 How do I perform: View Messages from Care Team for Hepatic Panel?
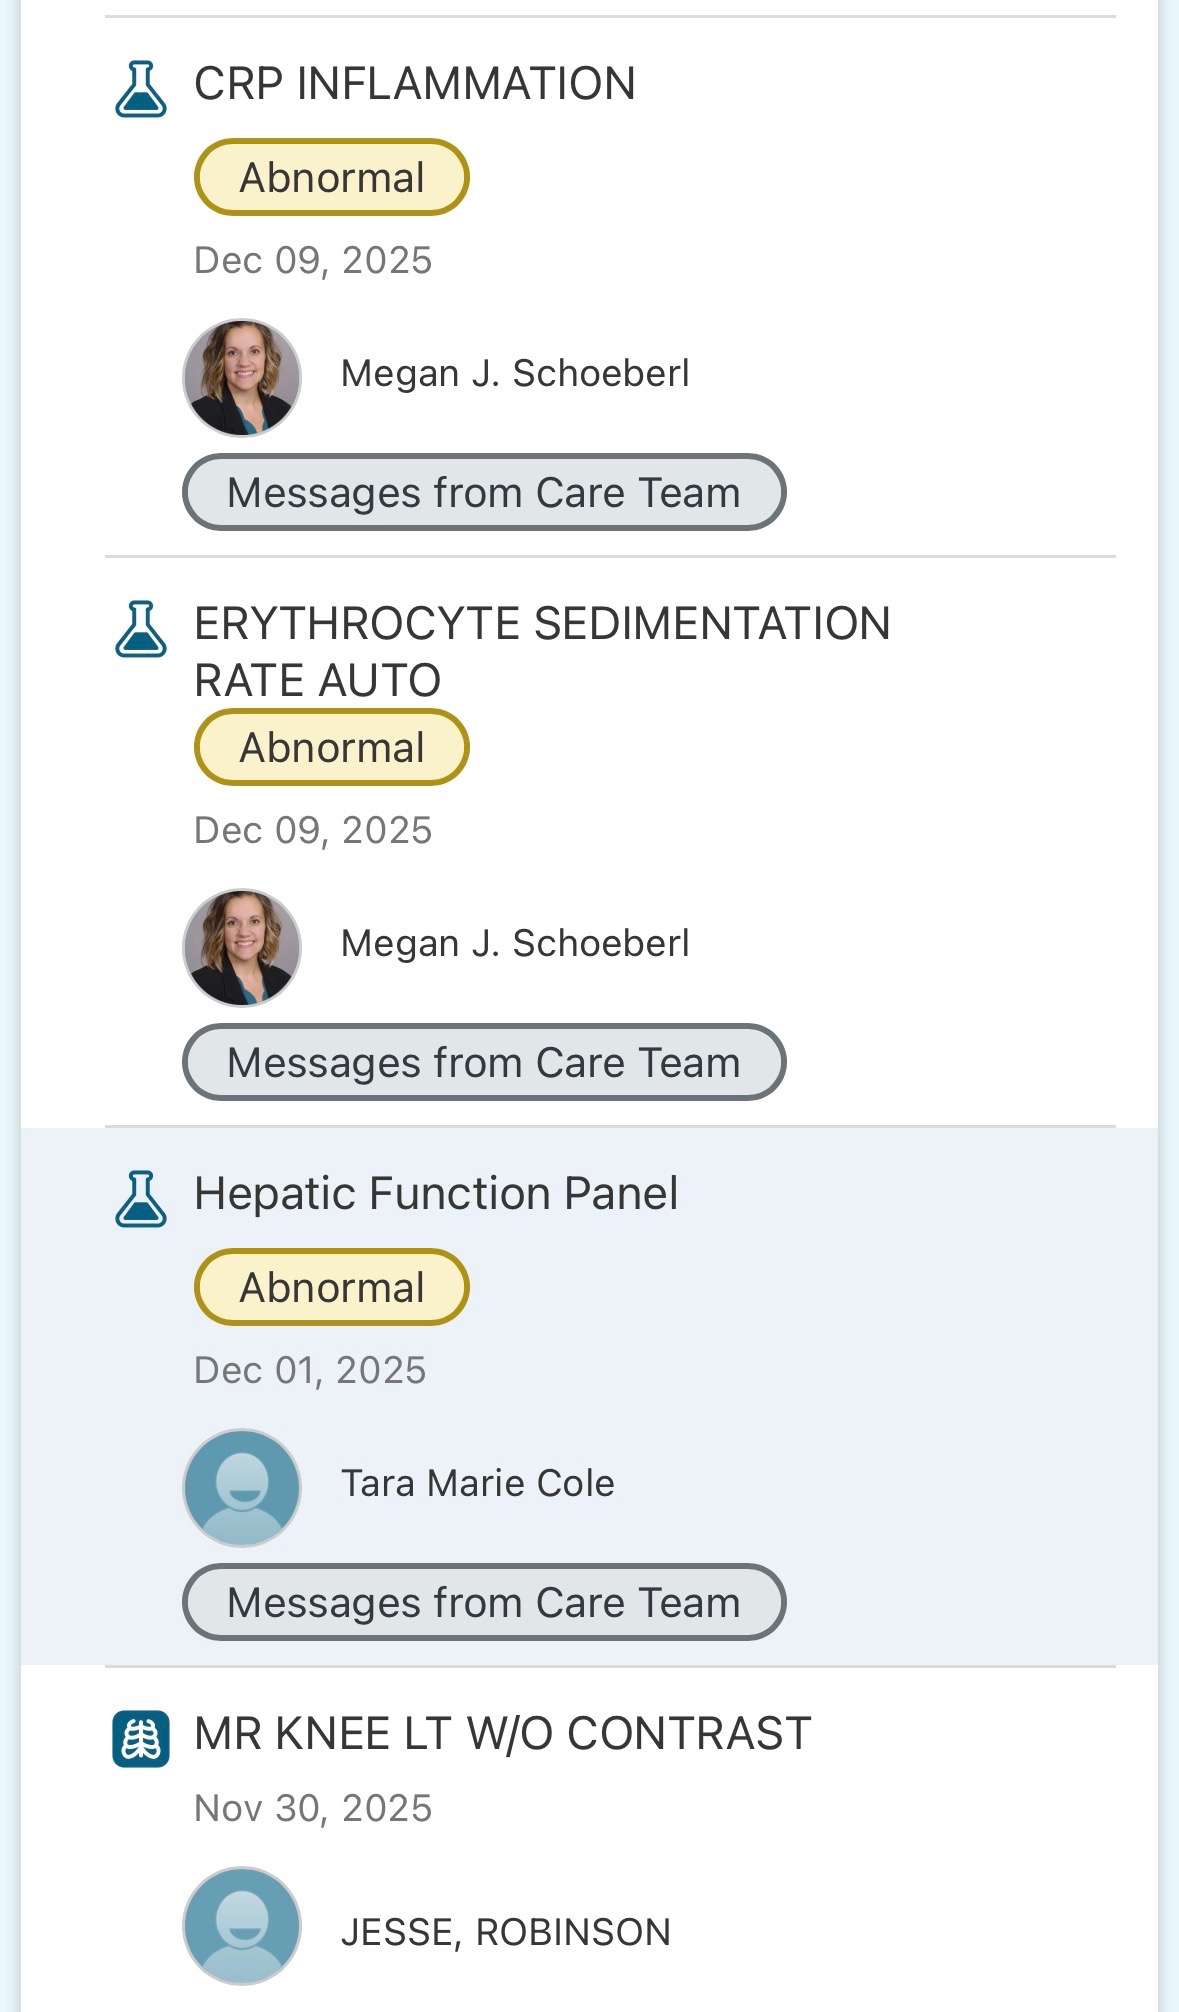(484, 1603)
